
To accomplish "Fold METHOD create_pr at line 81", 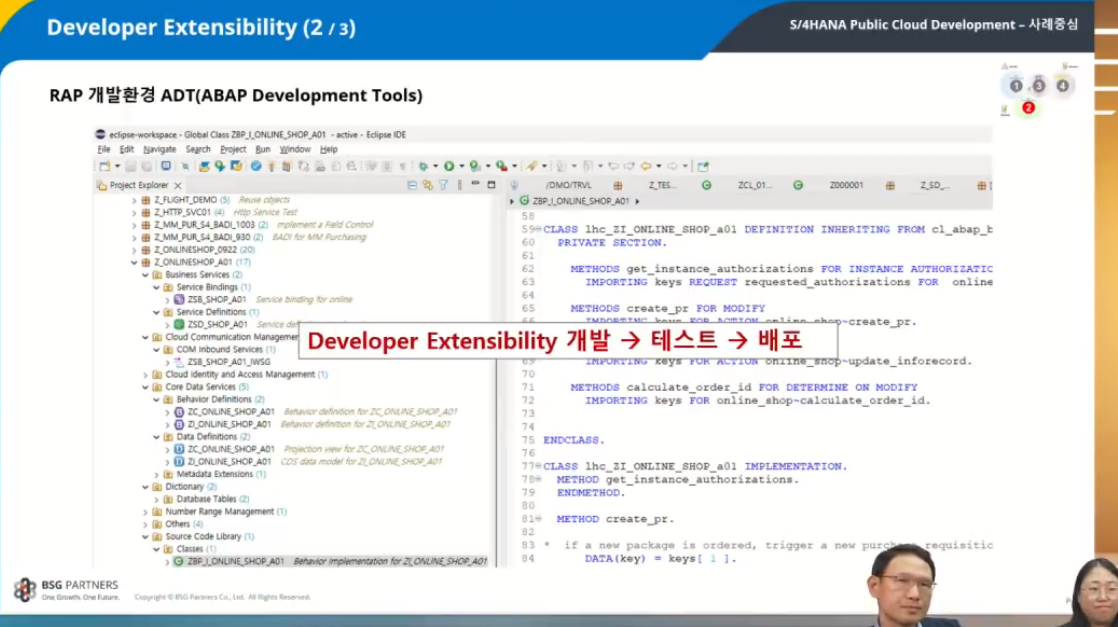I will point(539,519).
